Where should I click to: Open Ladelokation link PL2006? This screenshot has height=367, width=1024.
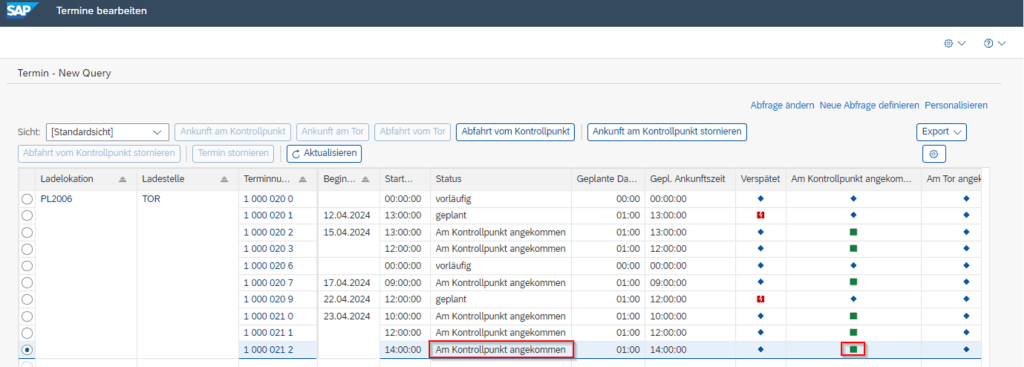coord(56,199)
